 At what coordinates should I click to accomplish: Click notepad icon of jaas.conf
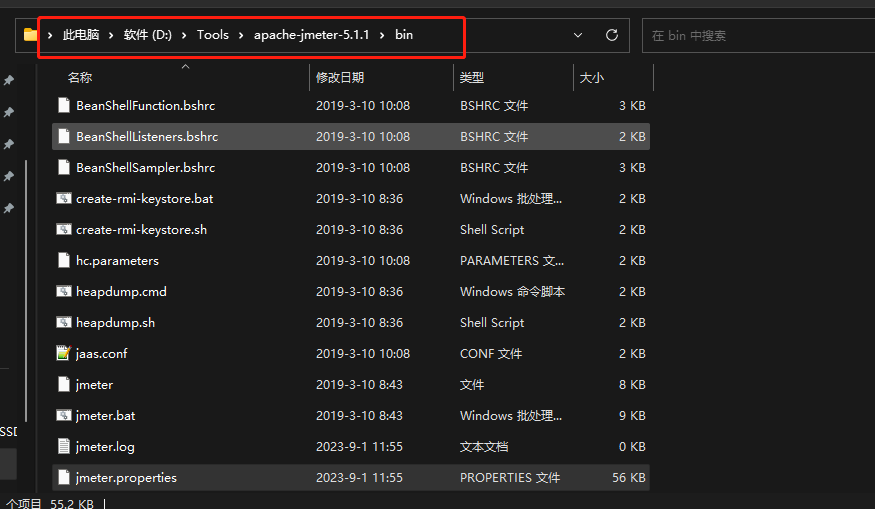pyautogui.click(x=64, y=353)
